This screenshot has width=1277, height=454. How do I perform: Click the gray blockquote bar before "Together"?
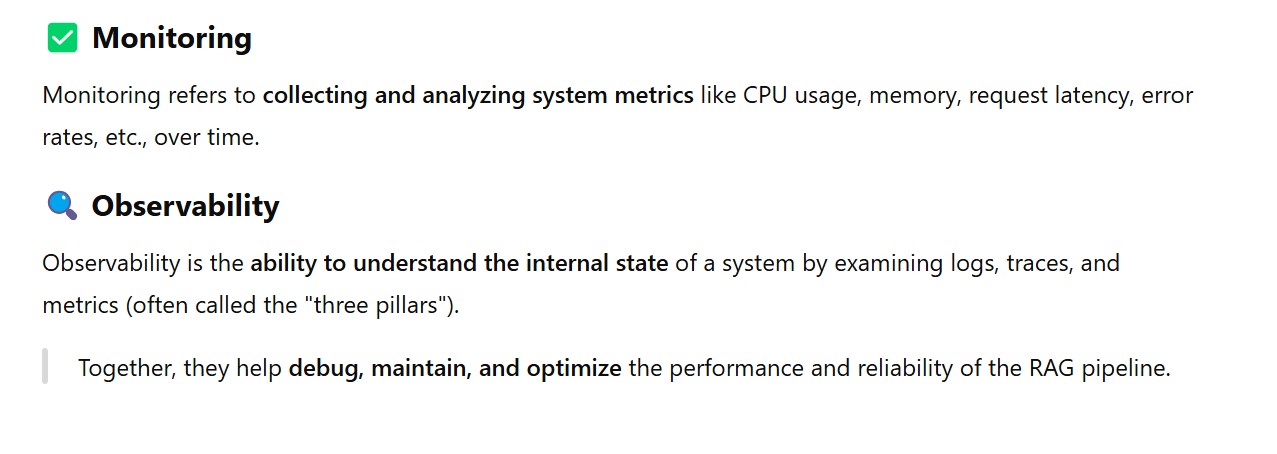45,366
